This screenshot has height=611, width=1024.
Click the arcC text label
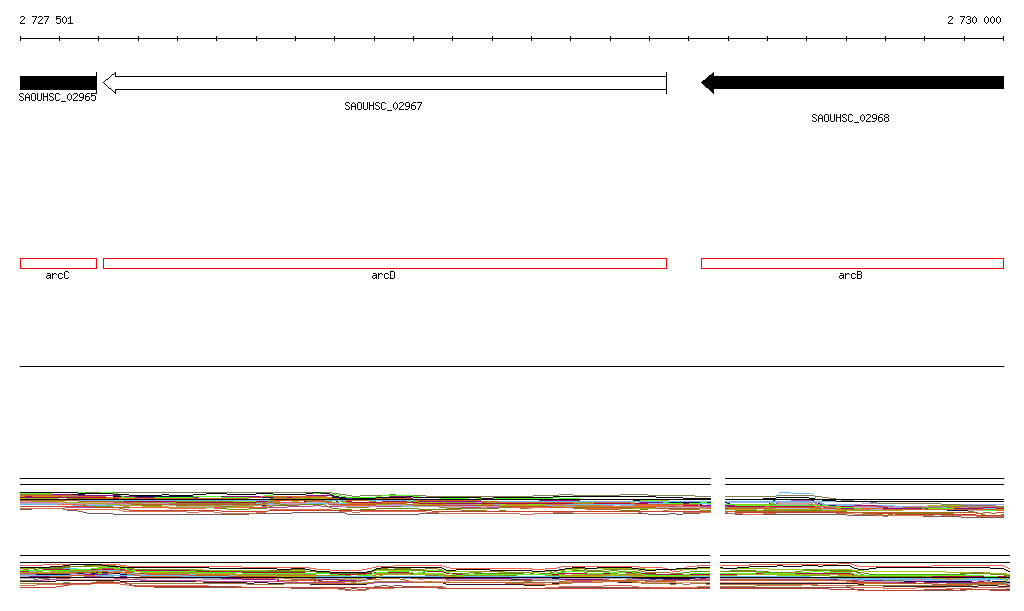click(x=57, y=275)
